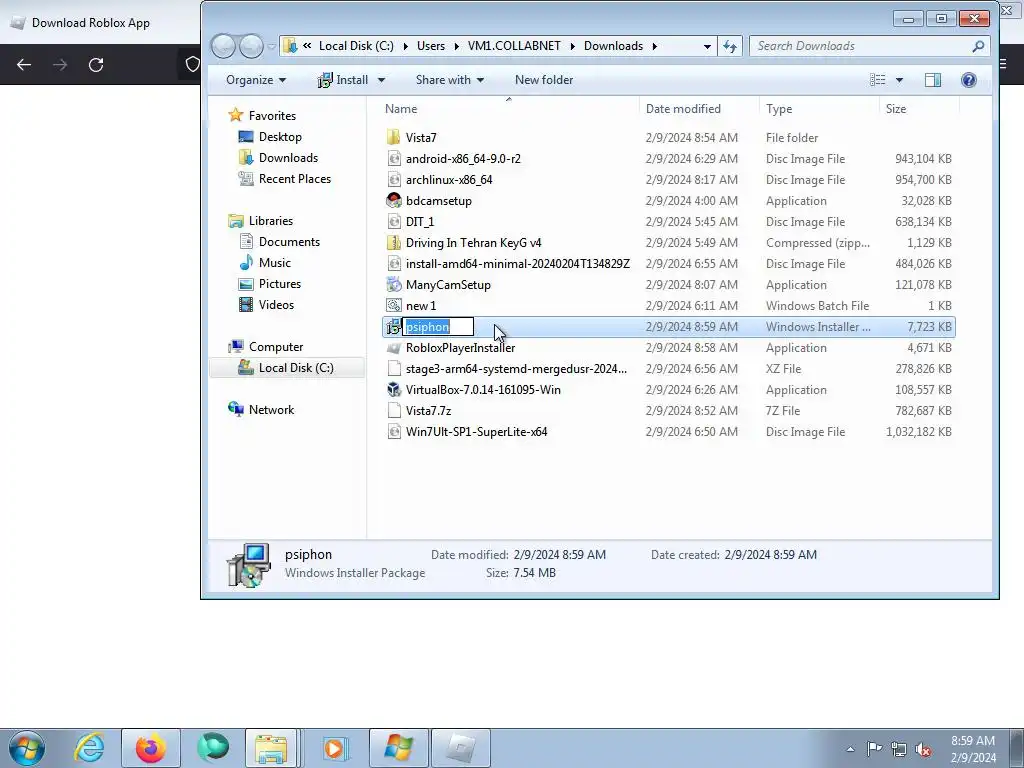Open Windows Start orb
This screenshot has width=1024, height=768.
tap(27, 748)
